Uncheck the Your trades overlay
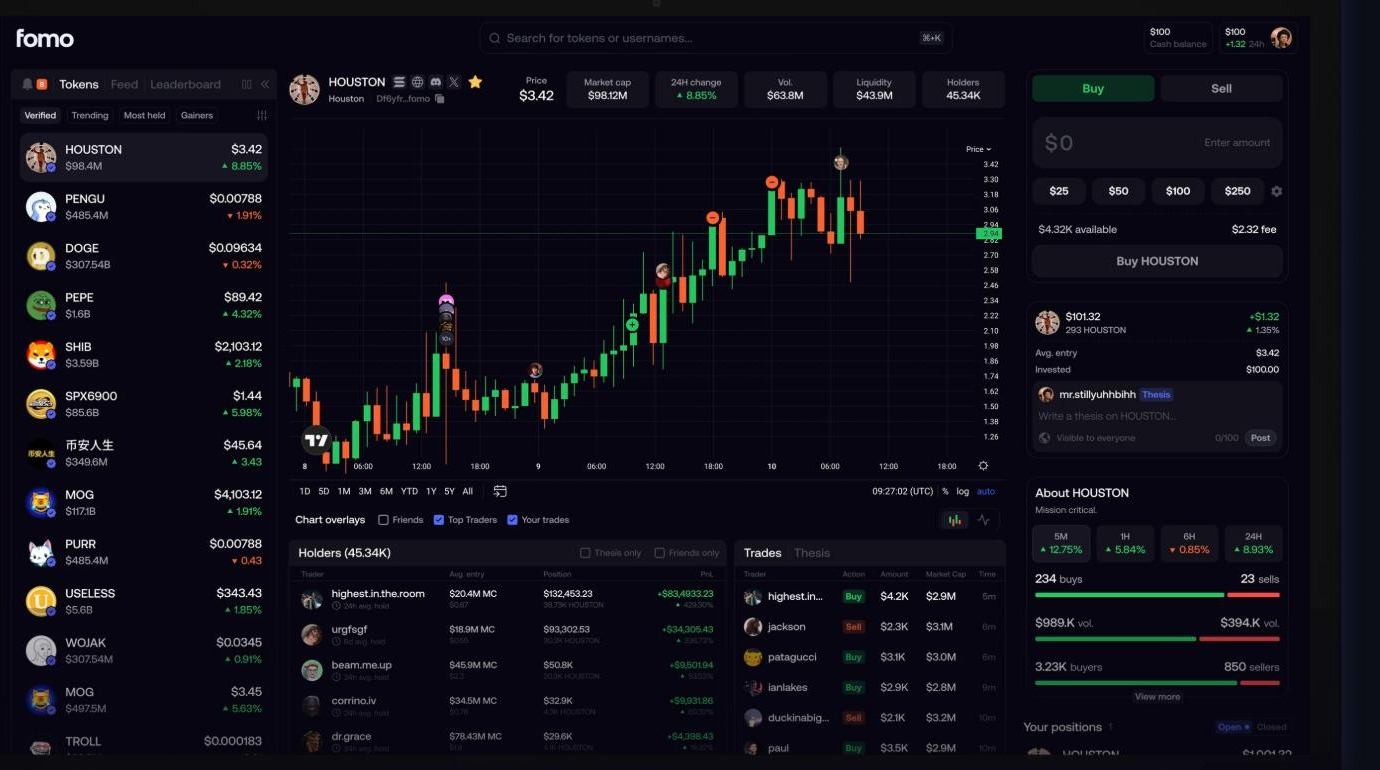1380x770 pixels. [512, 520]
